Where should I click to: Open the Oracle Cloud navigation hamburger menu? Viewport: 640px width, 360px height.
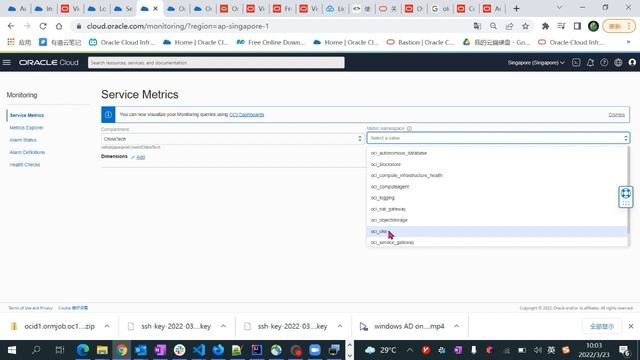pyautogui.click(x=7, y=62)
